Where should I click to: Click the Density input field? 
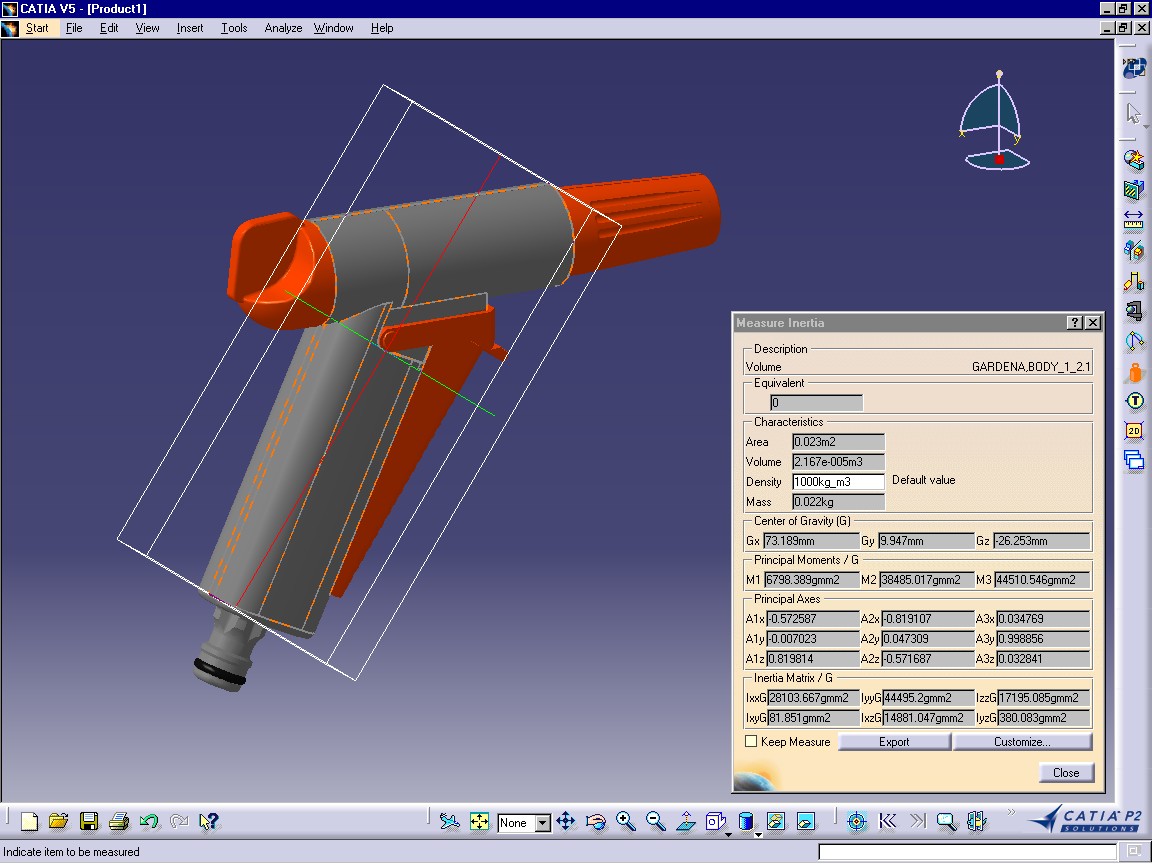pyautogui.click(x=838, y=482)
